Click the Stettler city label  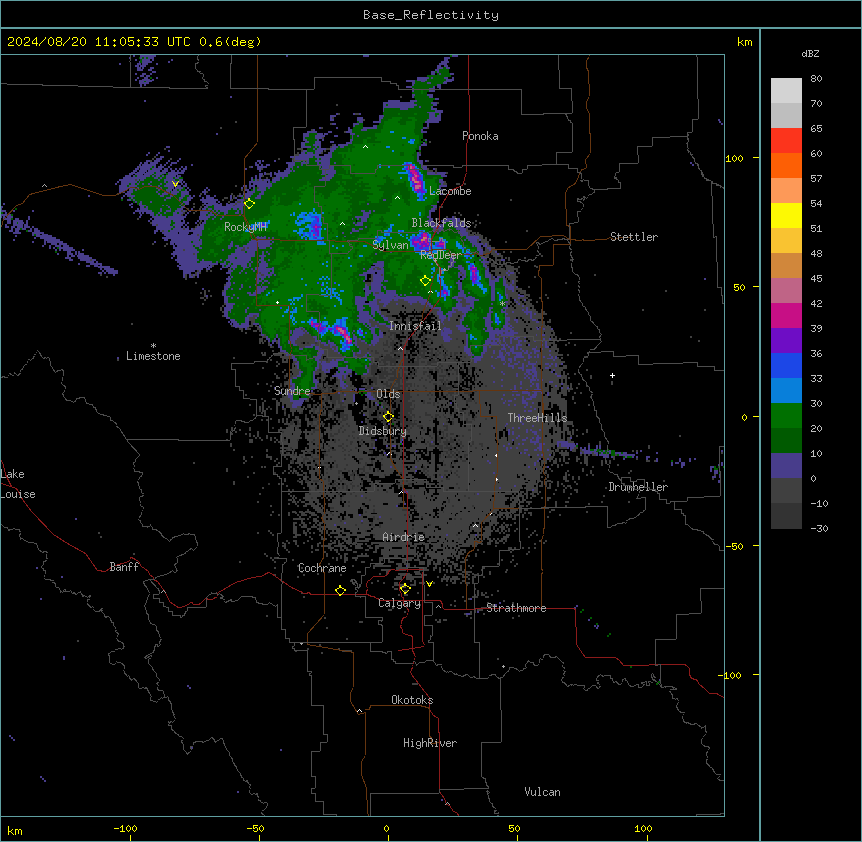click(634, 237)
